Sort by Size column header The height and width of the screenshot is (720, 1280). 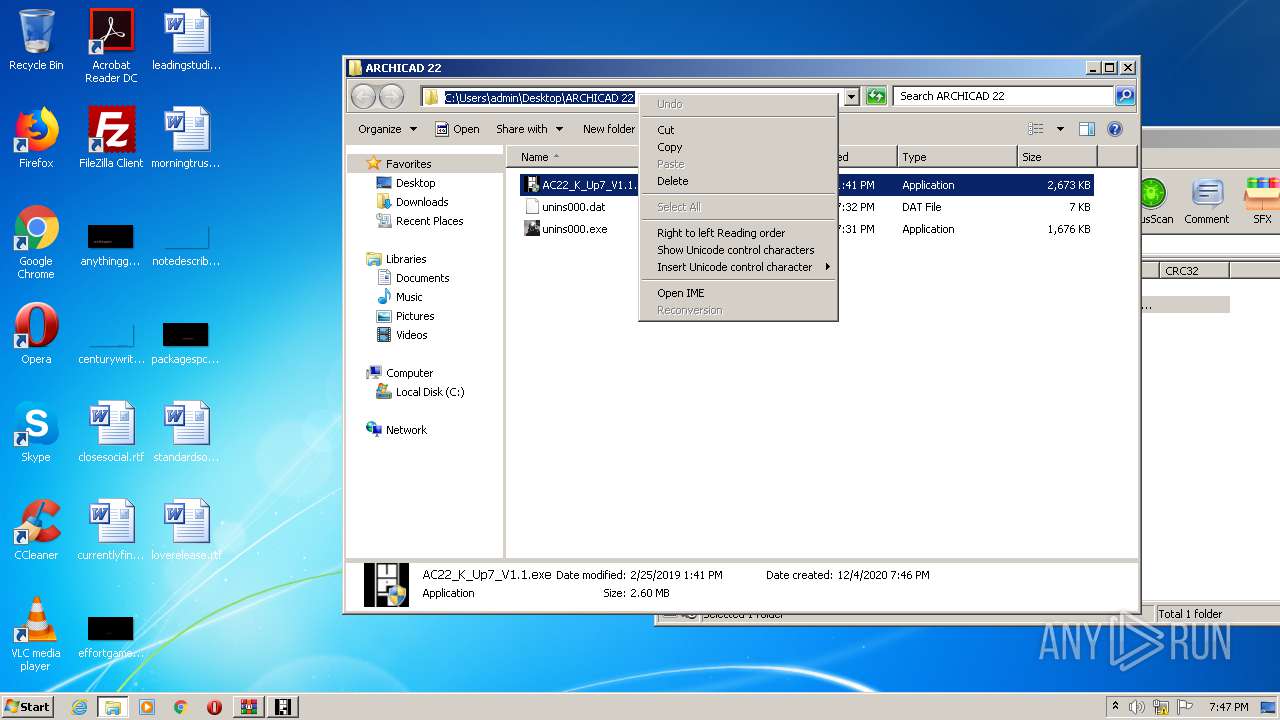point(1057,157)
